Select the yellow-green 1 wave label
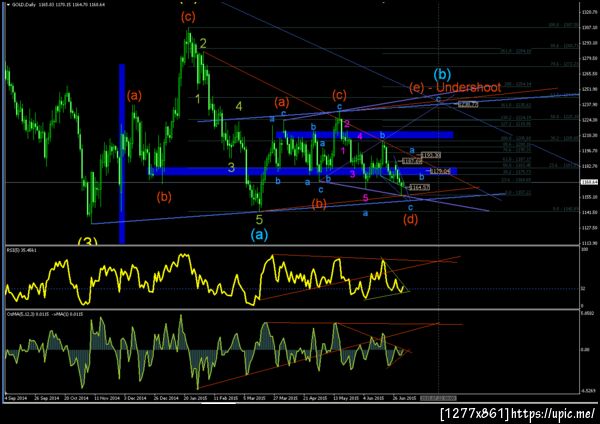600x424 pixels. 197,99
